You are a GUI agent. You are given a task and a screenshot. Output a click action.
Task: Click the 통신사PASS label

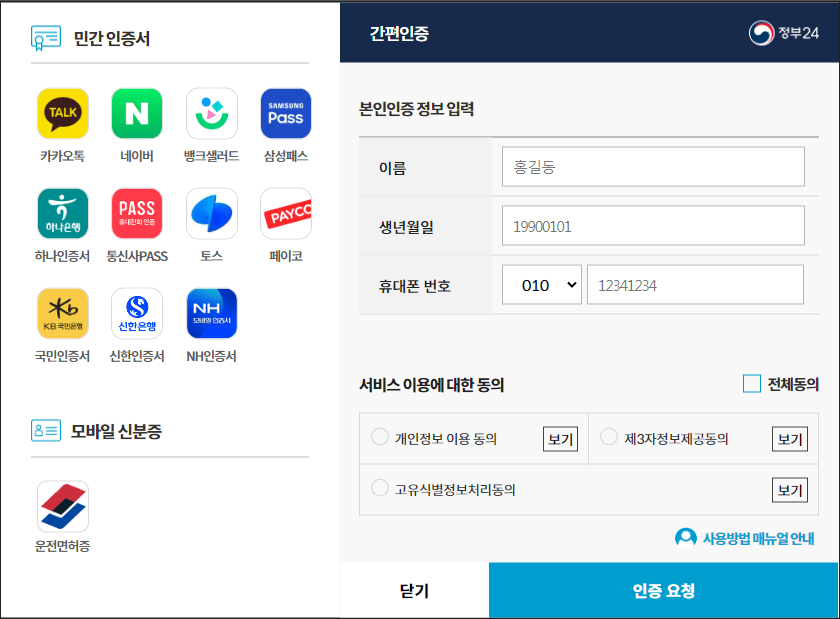point(137,256)
